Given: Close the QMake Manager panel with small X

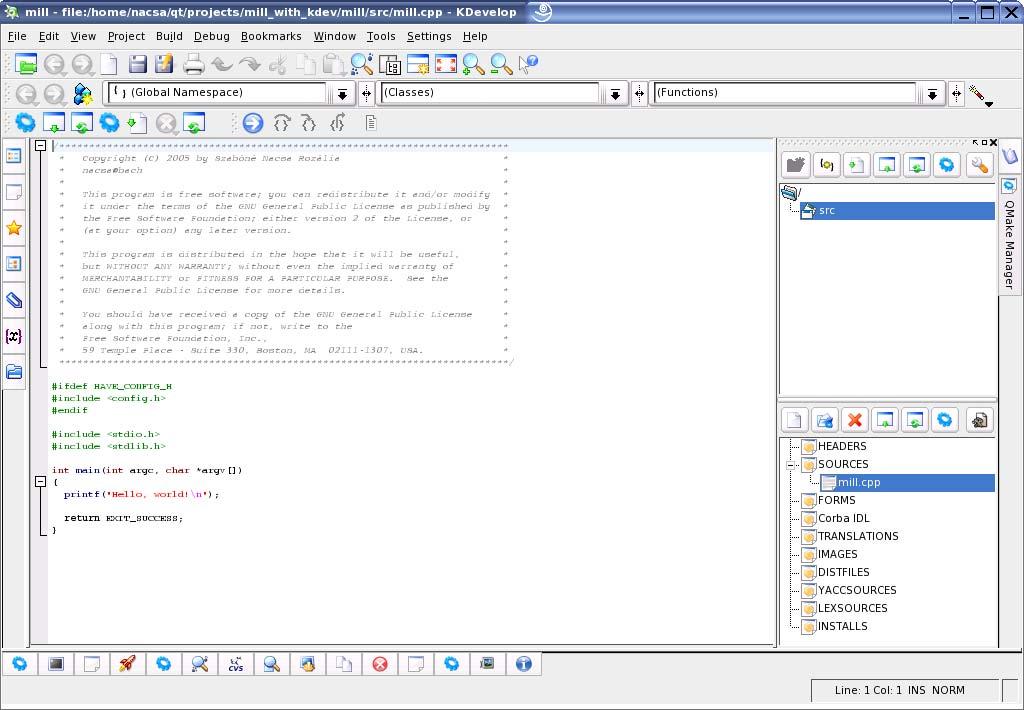Looking at the screenshot, I should click(993, 142).
